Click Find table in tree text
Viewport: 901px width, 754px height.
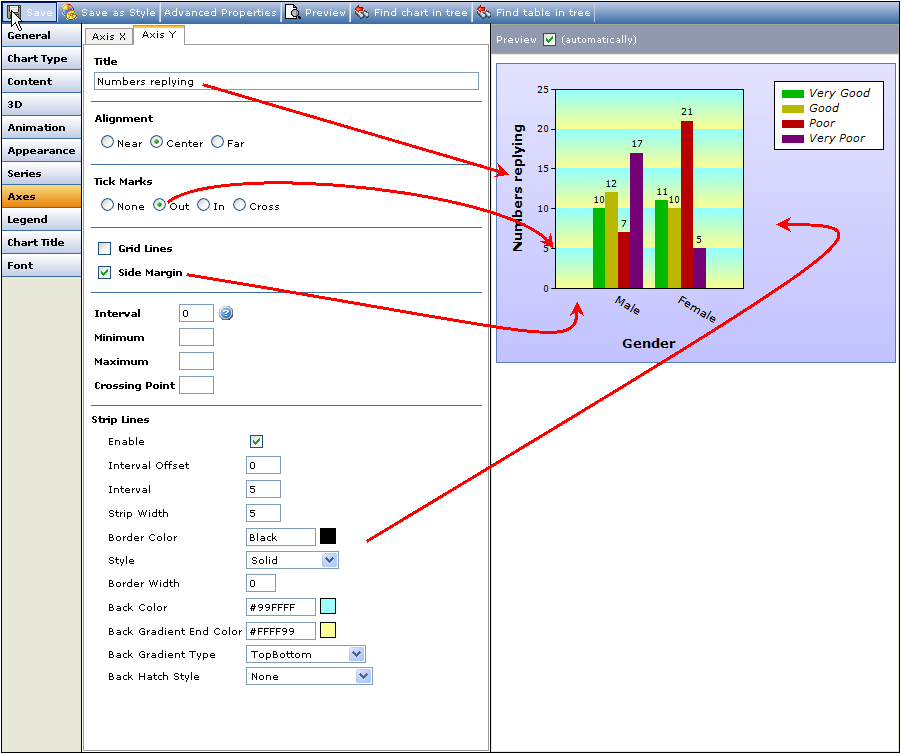tap(543, 12)
